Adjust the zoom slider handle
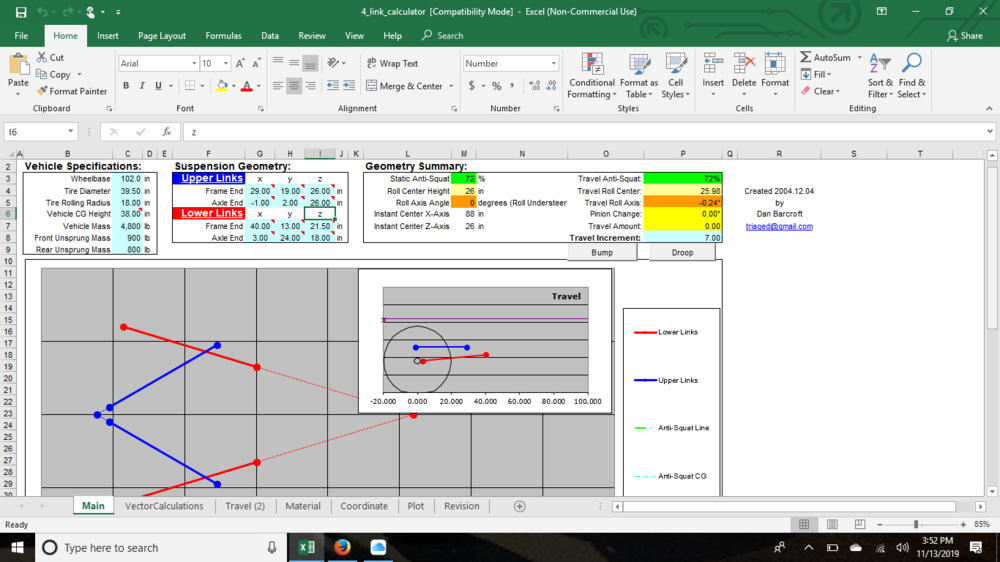 tap(916, 524)
